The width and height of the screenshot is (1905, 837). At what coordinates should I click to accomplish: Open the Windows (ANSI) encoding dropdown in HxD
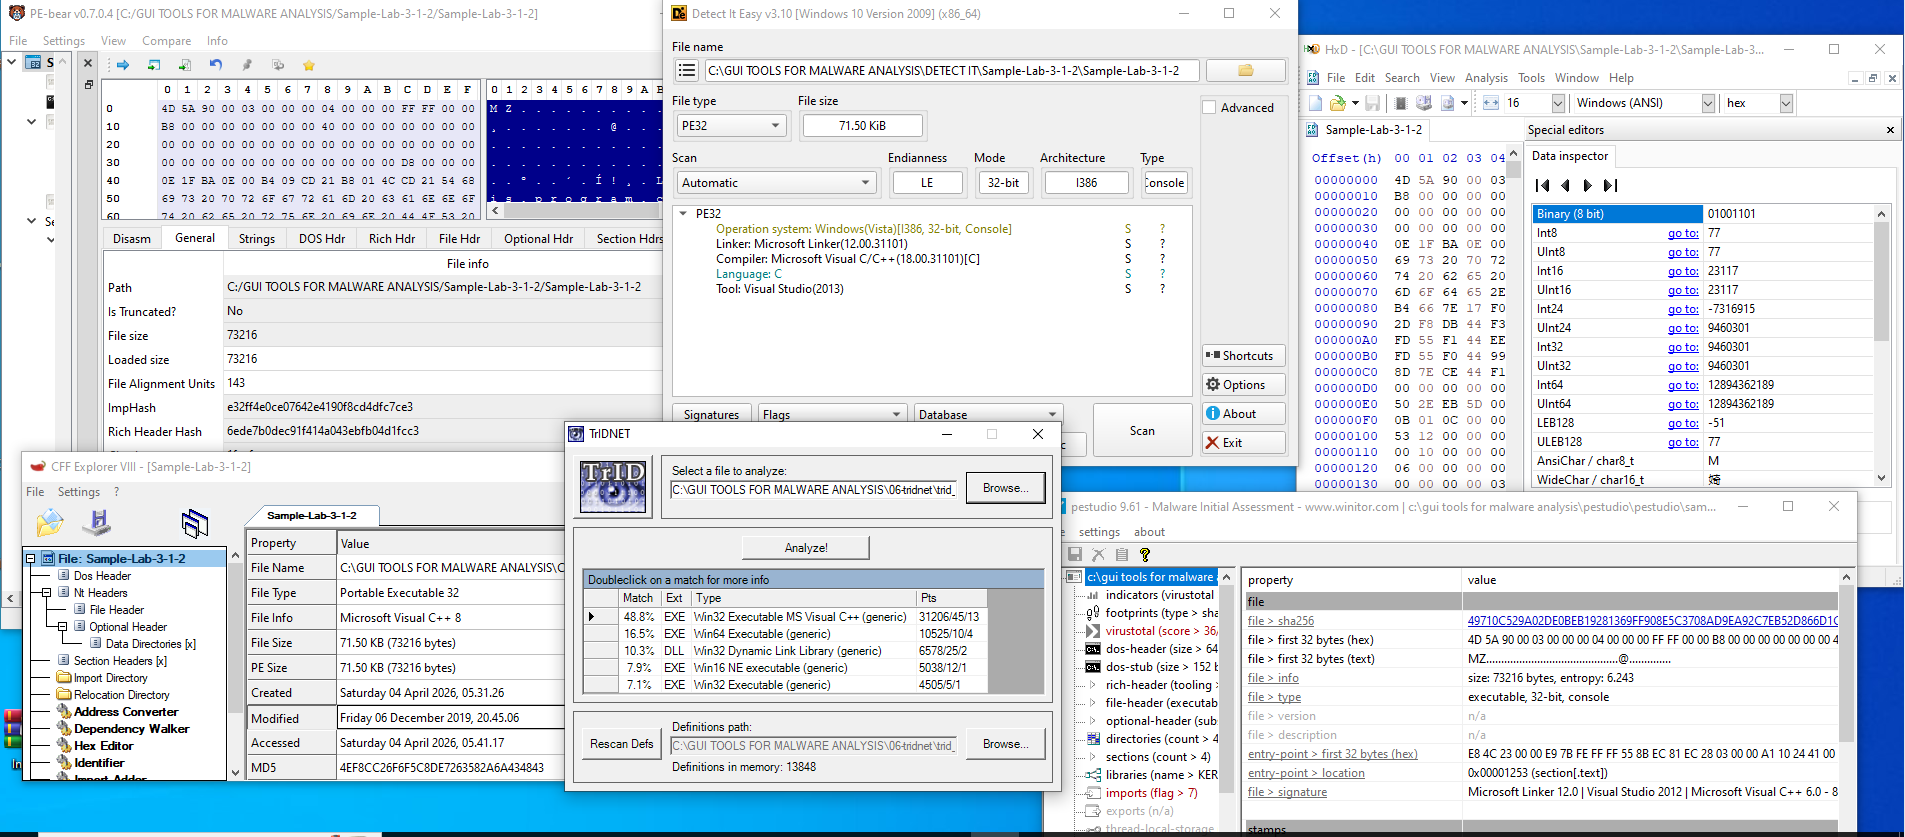pyautogui.click(x=1708, y=103)
